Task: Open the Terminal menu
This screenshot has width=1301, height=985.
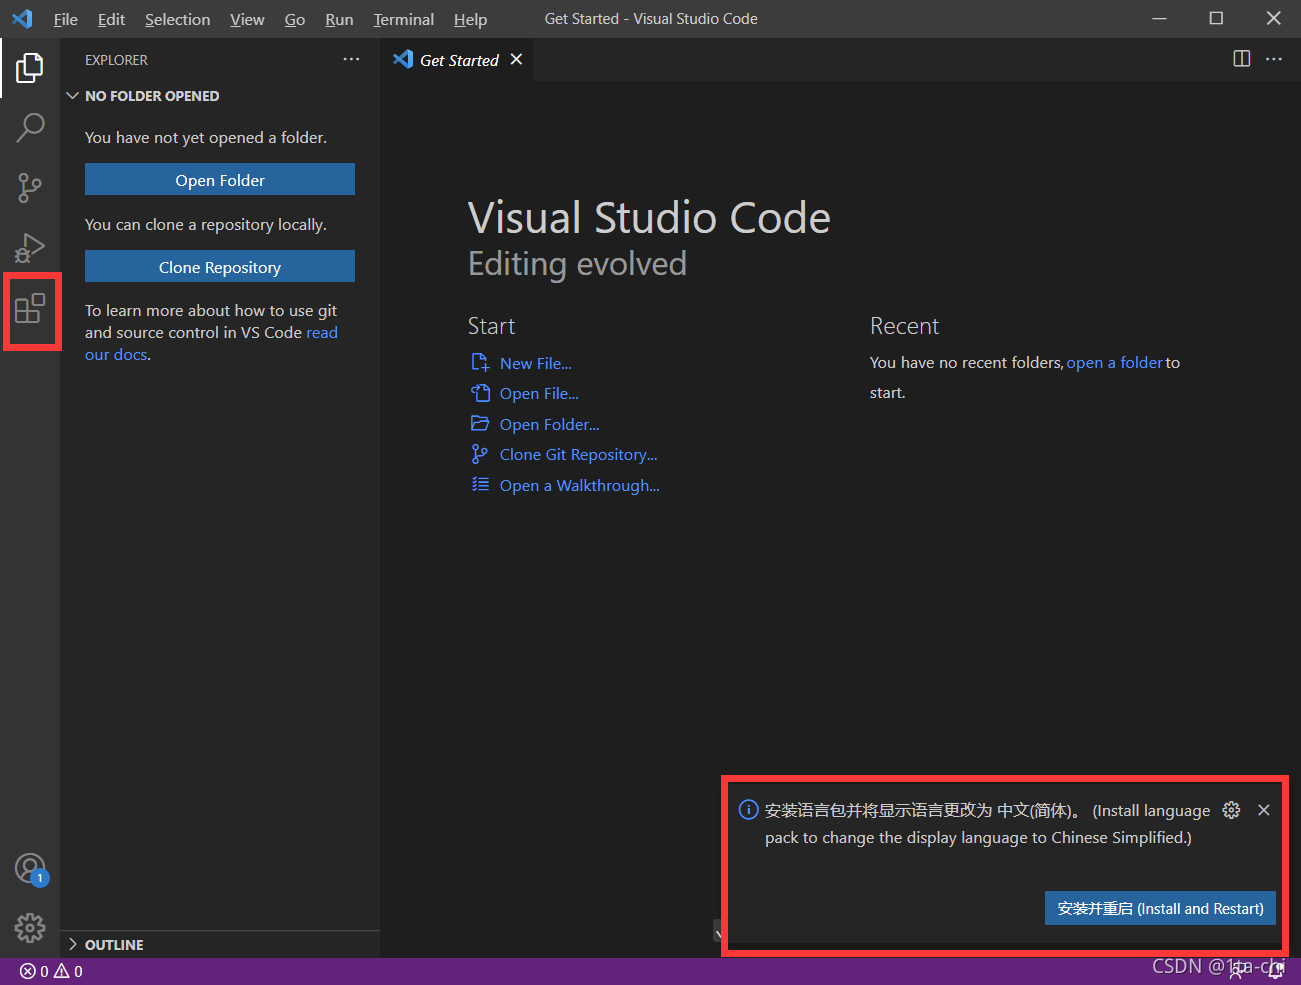Action: coord(404,19)
